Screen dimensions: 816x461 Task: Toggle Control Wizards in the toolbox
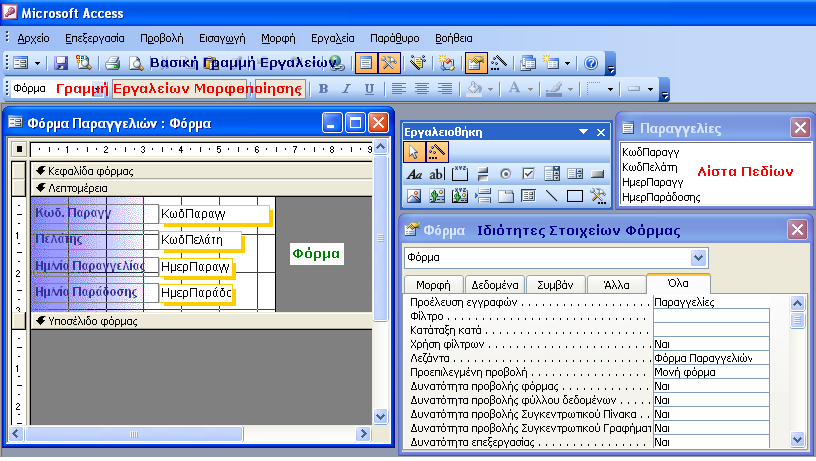coord(437,152)
